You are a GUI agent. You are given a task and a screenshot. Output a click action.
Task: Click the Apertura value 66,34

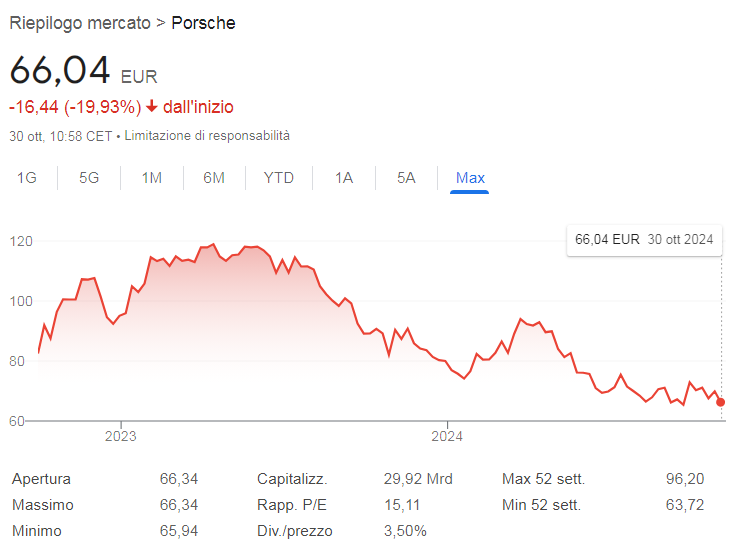click(x=179, y=479)
